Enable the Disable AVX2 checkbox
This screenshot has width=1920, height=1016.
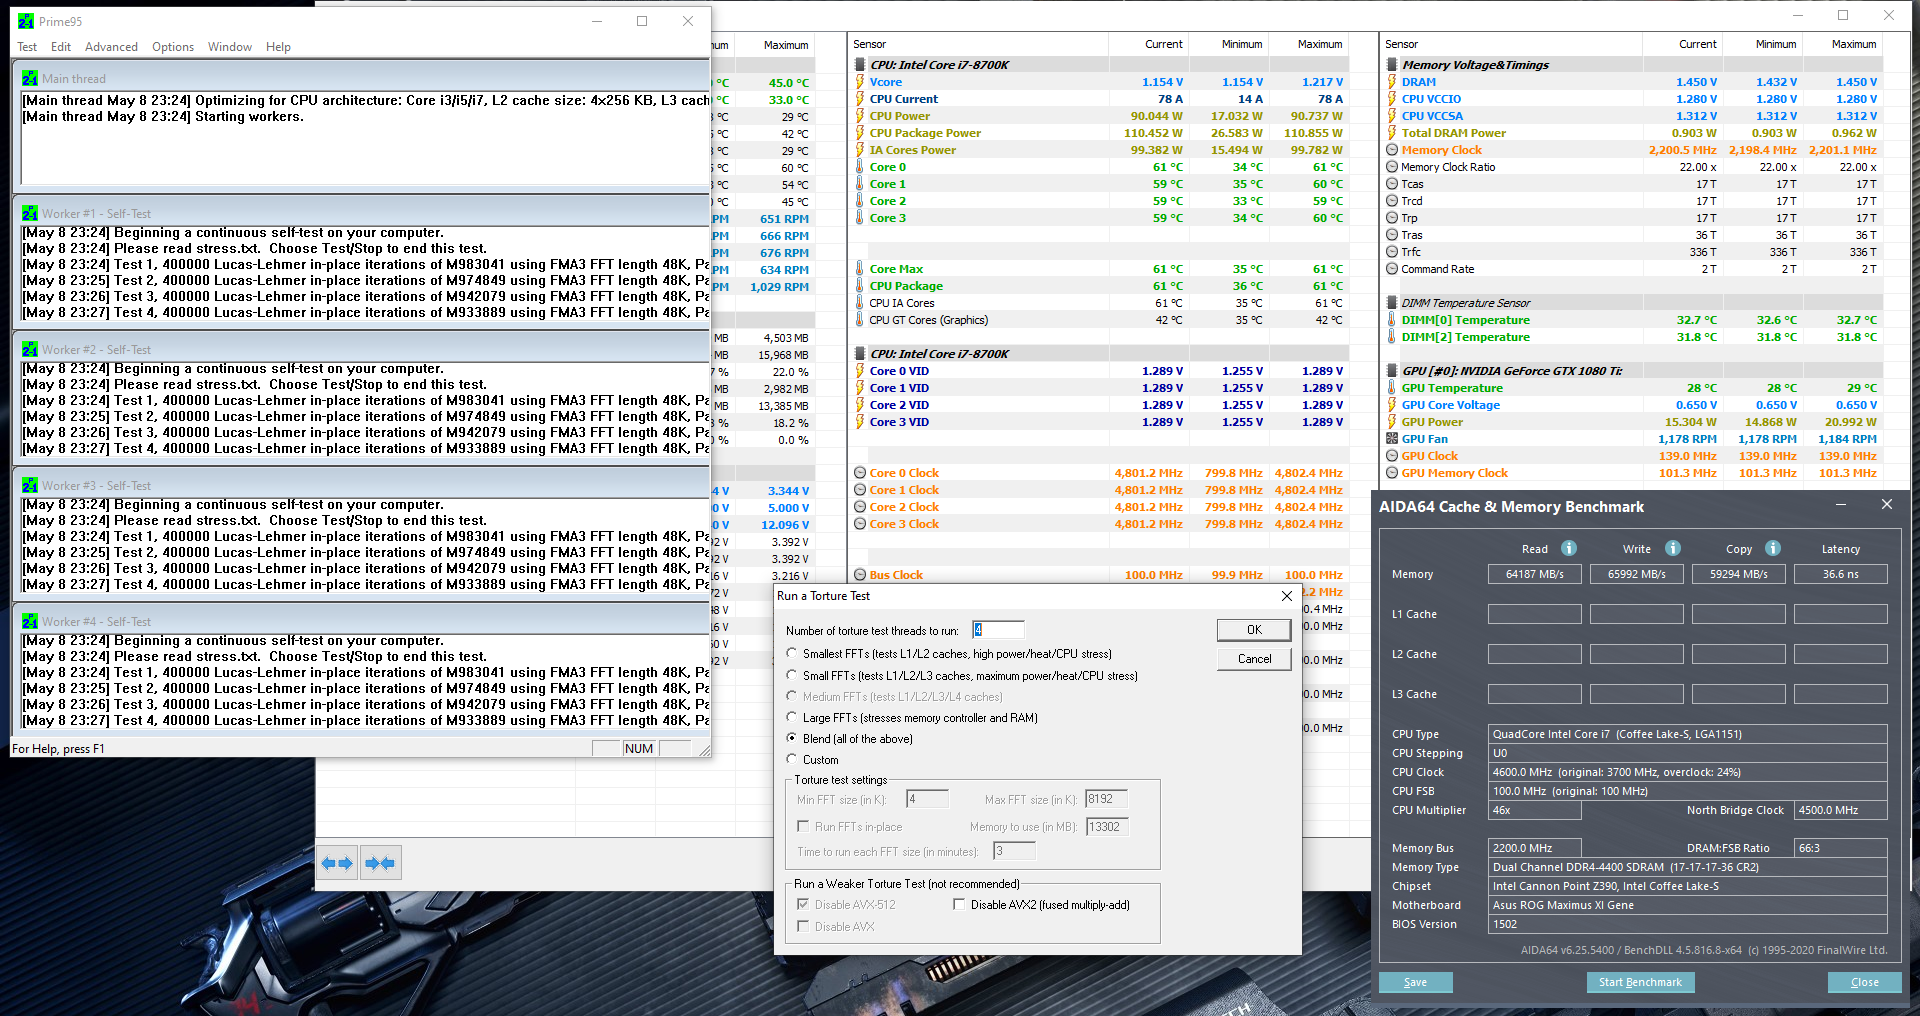click(959, 905)
